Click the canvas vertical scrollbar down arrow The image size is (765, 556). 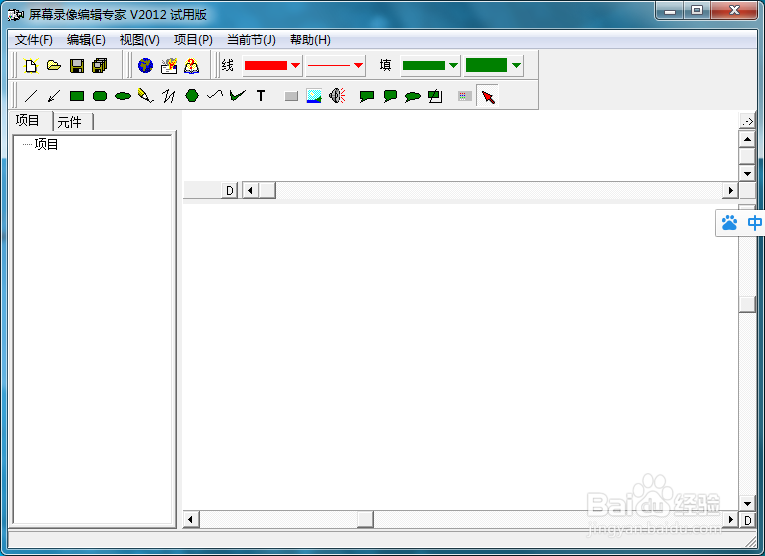pyautogui.click(x=747, y=504)
